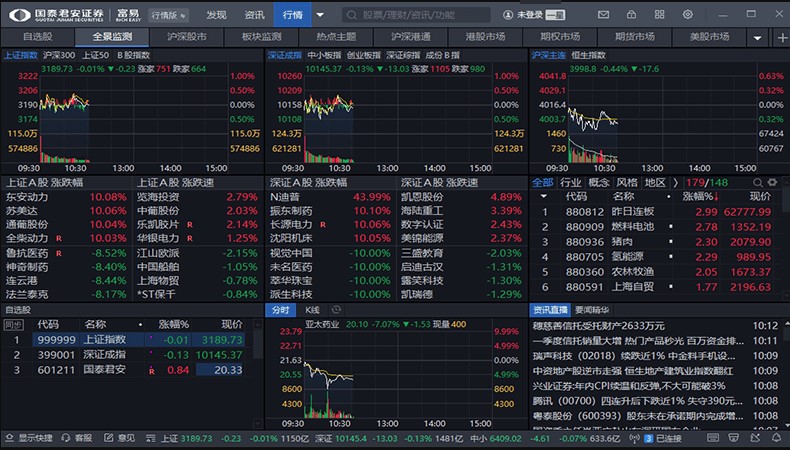Select 国泰君安 601211 watchlist row
This screenshot has height=450, width=790.
pyautogui.click(x=124, y=370)
